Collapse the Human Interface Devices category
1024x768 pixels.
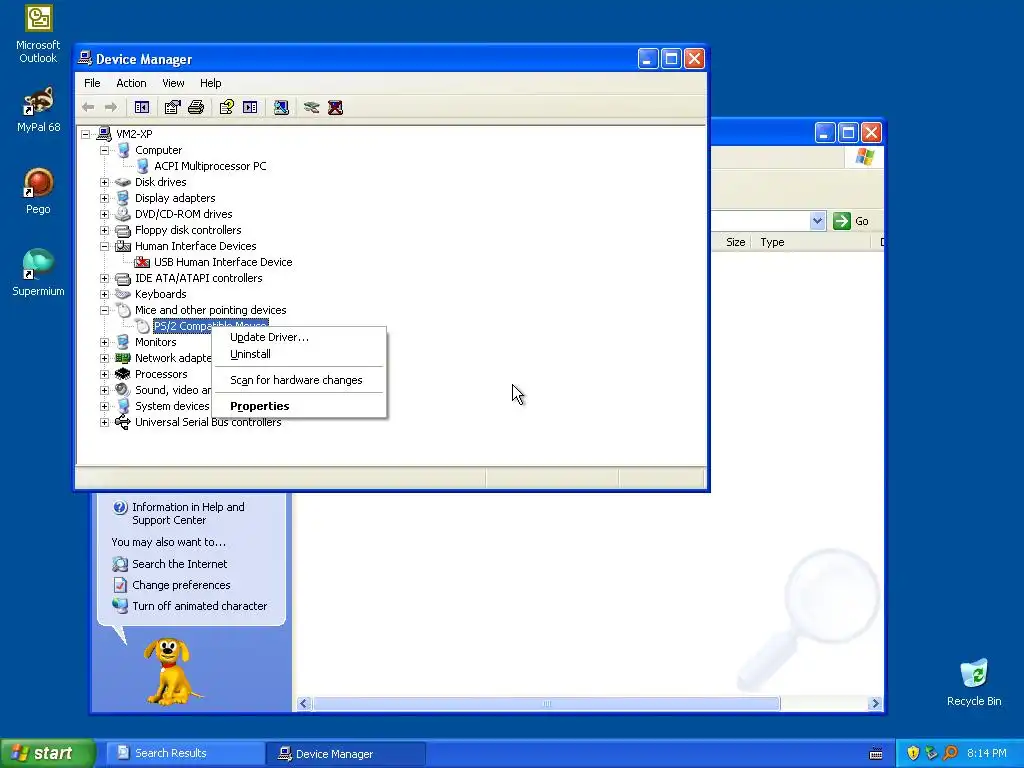coord(104,246)
